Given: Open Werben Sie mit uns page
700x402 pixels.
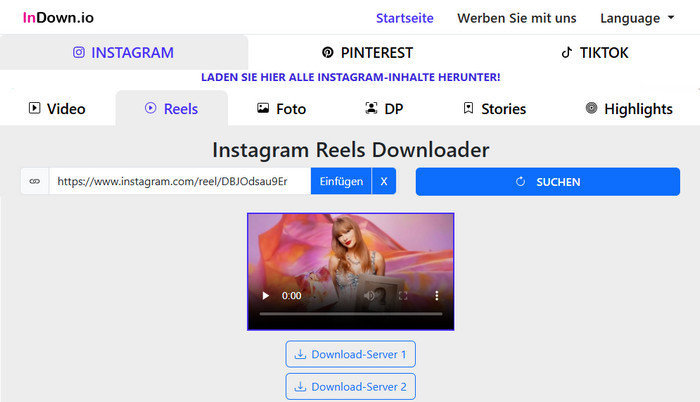Looking at the screenshot, I should [517, 18].
